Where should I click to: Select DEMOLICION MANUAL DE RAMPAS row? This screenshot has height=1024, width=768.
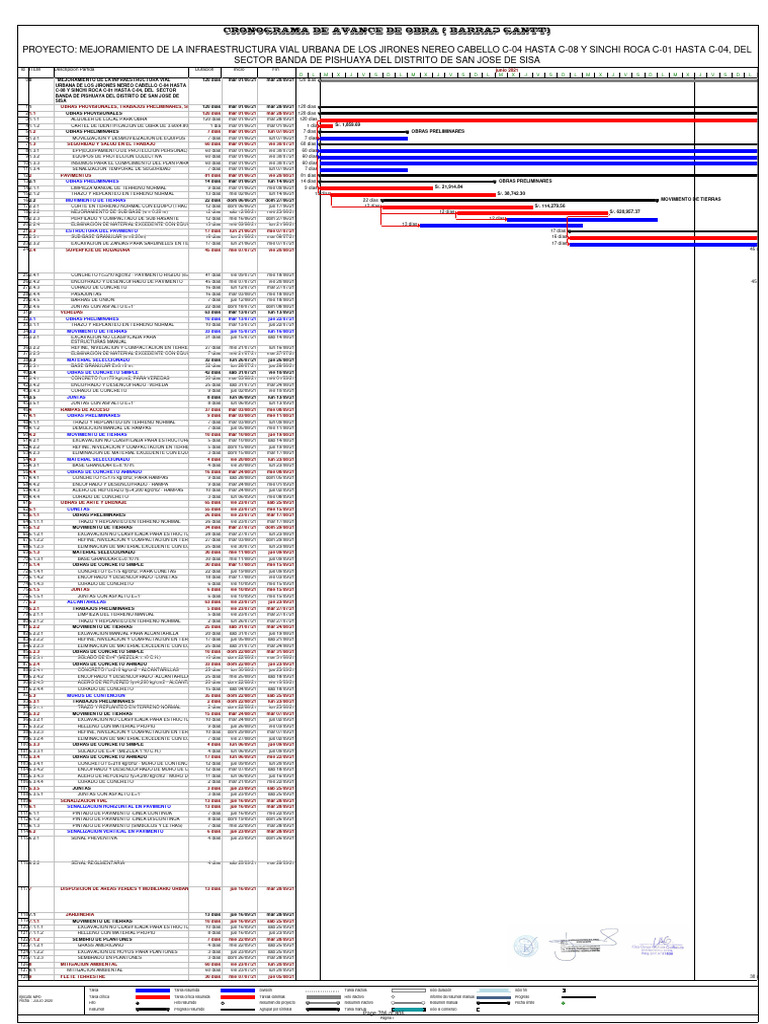157,427
